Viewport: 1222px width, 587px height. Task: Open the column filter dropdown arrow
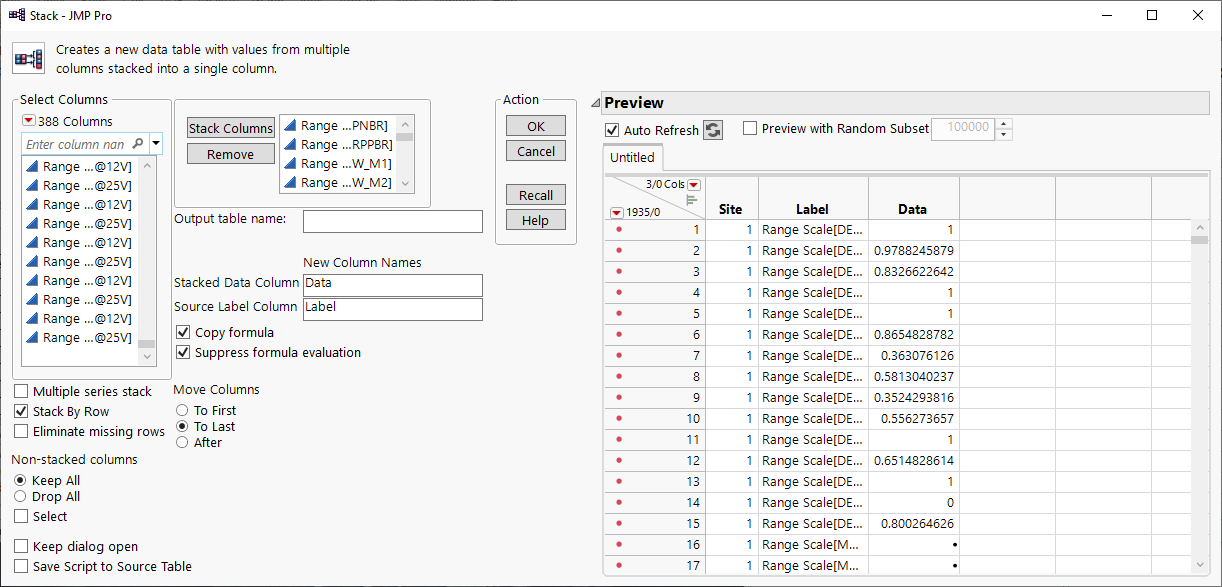pos(157,143)
